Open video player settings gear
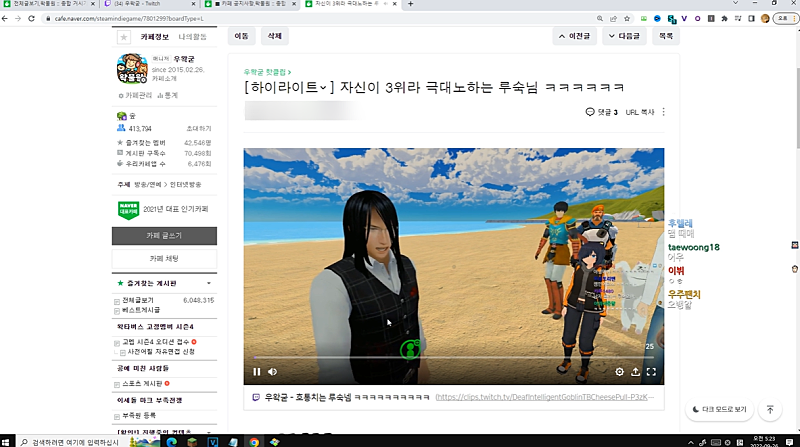Viewport: 800px width, 447px height. (x=619, y=372)
